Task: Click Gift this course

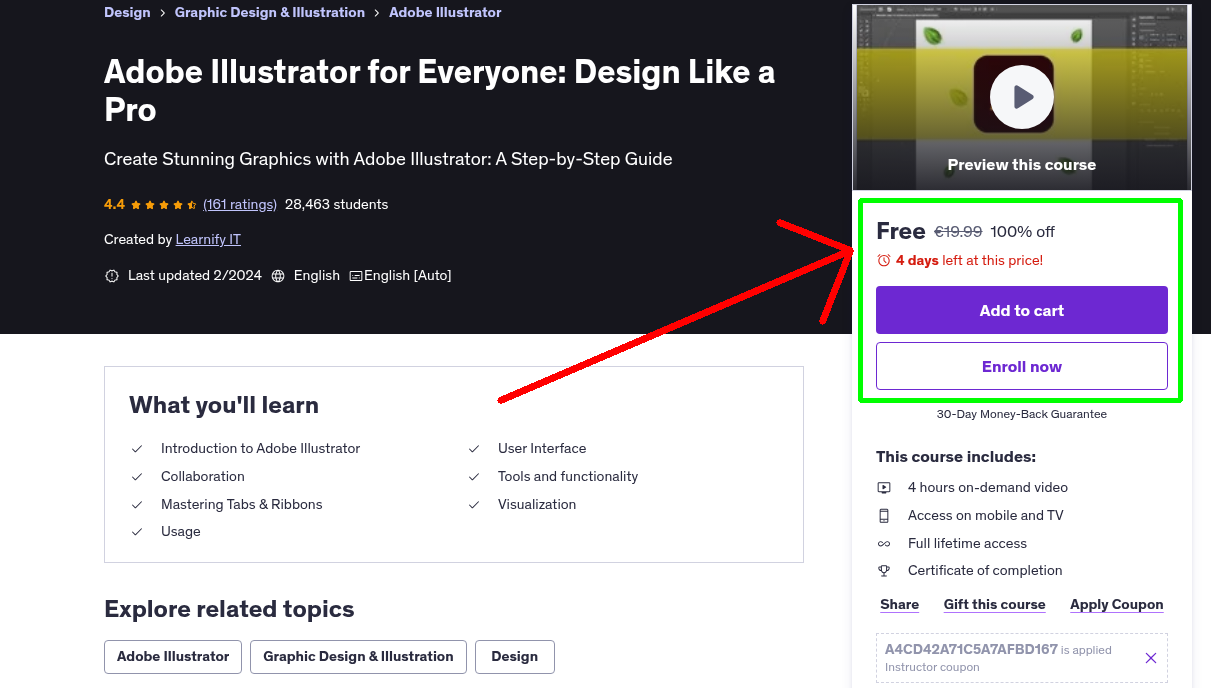Action: pos(995,605)
